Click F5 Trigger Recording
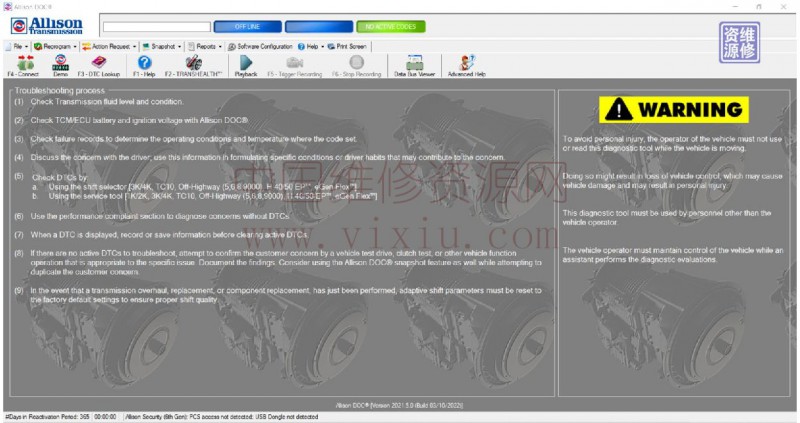The width and height of the screenshot is (800, 423). [x=294, y=65]
